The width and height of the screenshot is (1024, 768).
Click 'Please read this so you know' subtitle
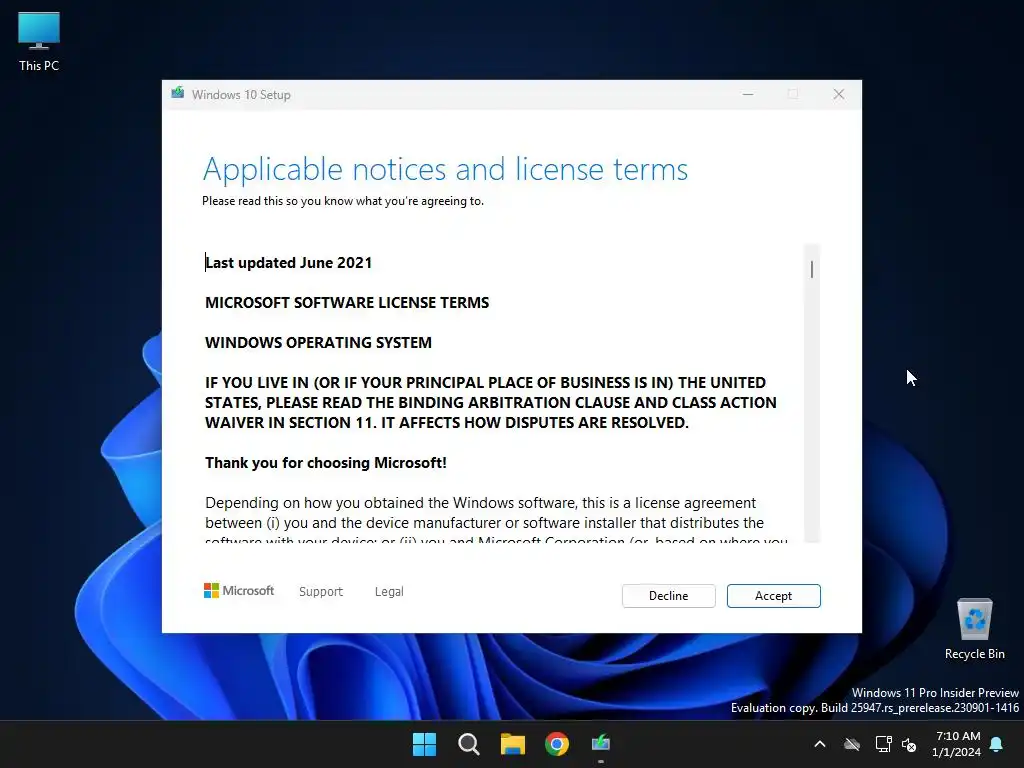pyautogui.click(x=343, y=201)
